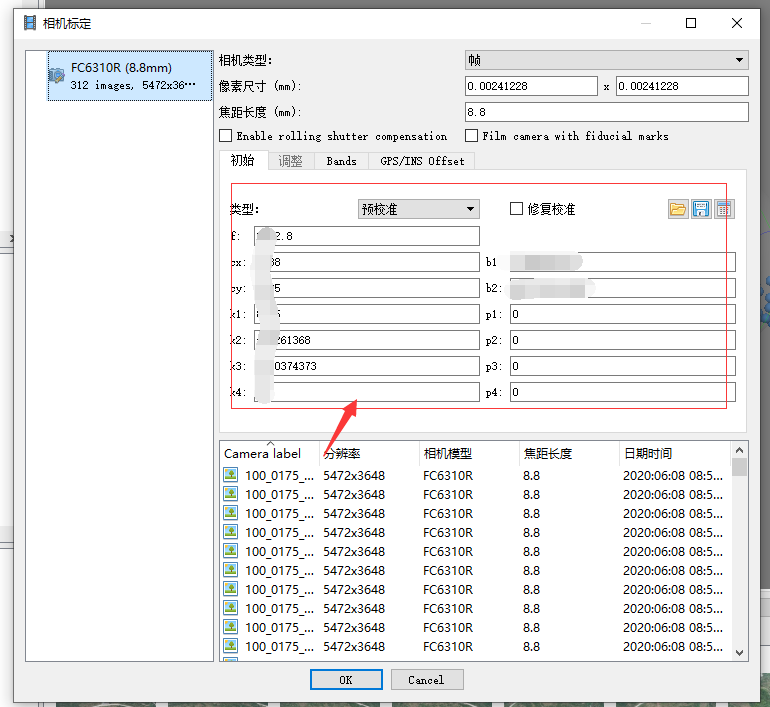
Task: Click the k1 parameter input field
Action: [x=366, y=314]
